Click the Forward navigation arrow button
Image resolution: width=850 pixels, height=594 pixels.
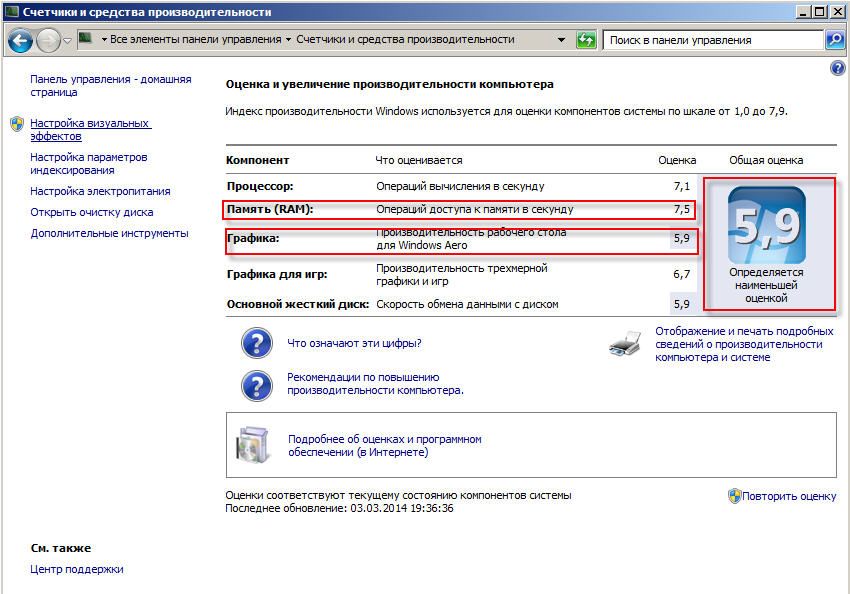click(x=47, y=41)
